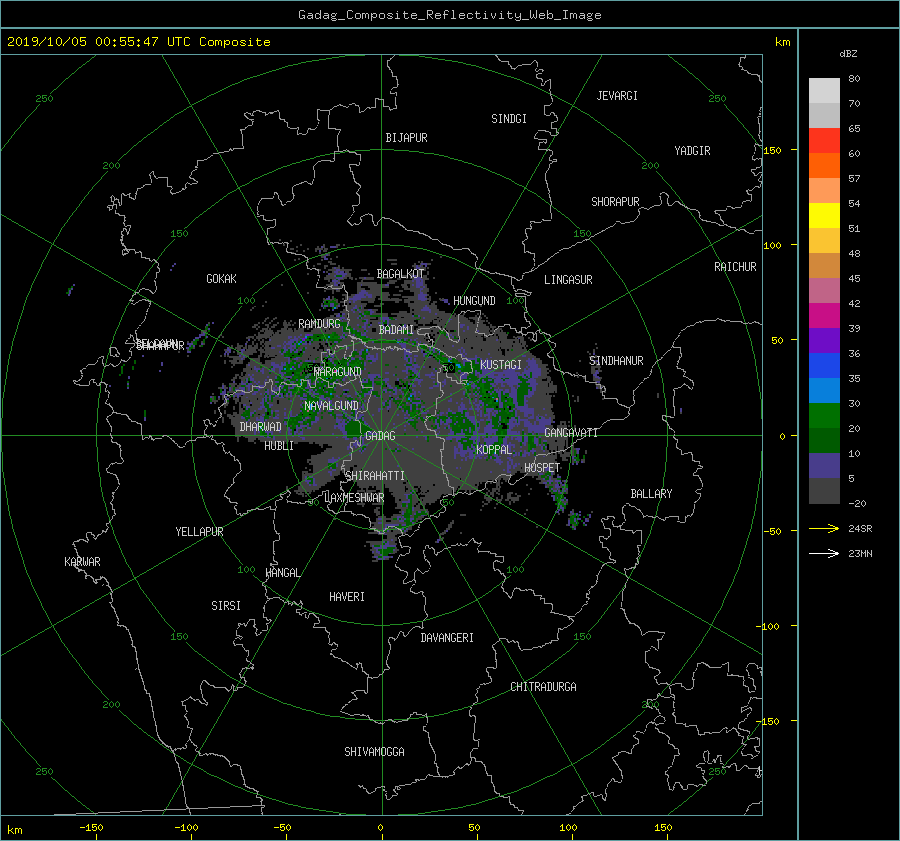Click the DAVANGERI city label
Screen dimensions: 900x841
(447, 638)
